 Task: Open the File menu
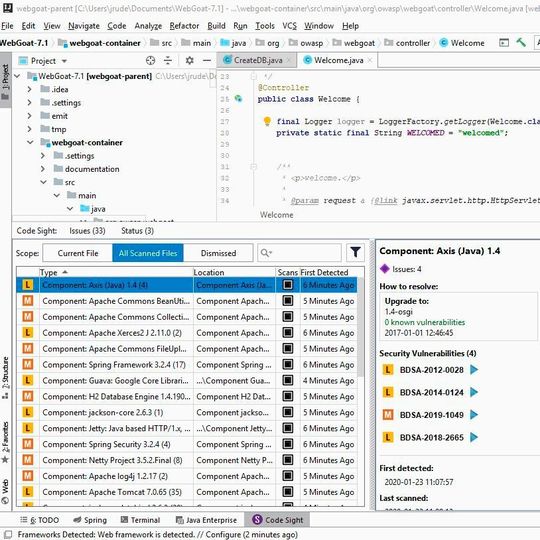(x=7, y=26)
